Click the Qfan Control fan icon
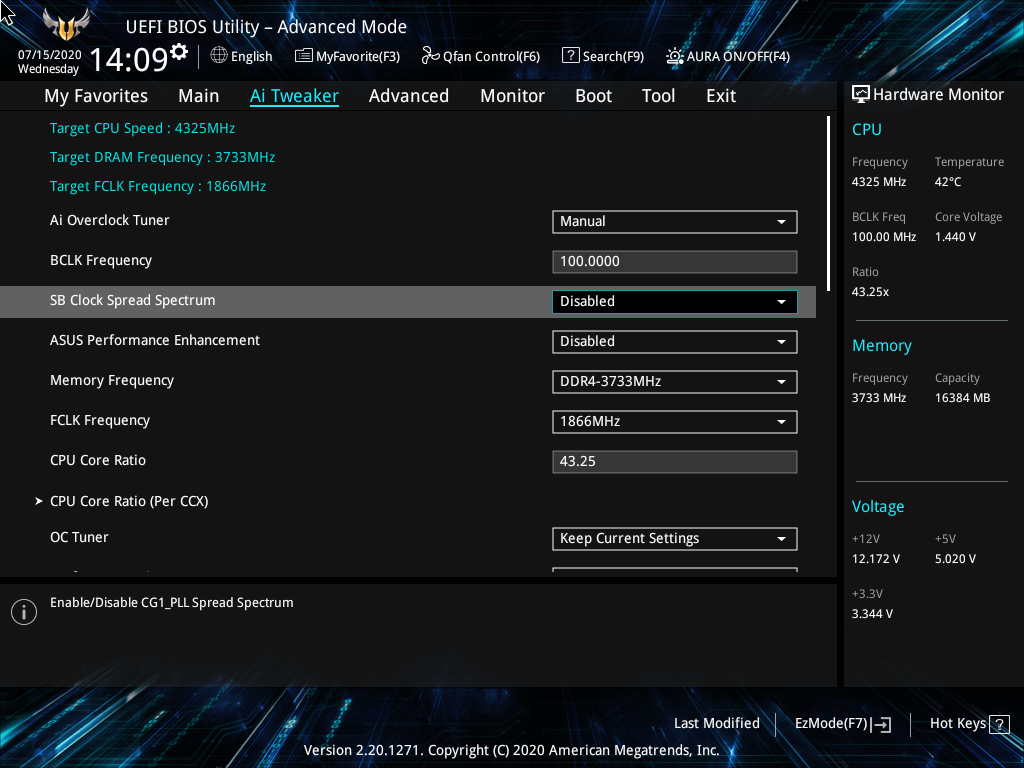The width and height of the screenshot is (1024, 768). click(430, 56)
